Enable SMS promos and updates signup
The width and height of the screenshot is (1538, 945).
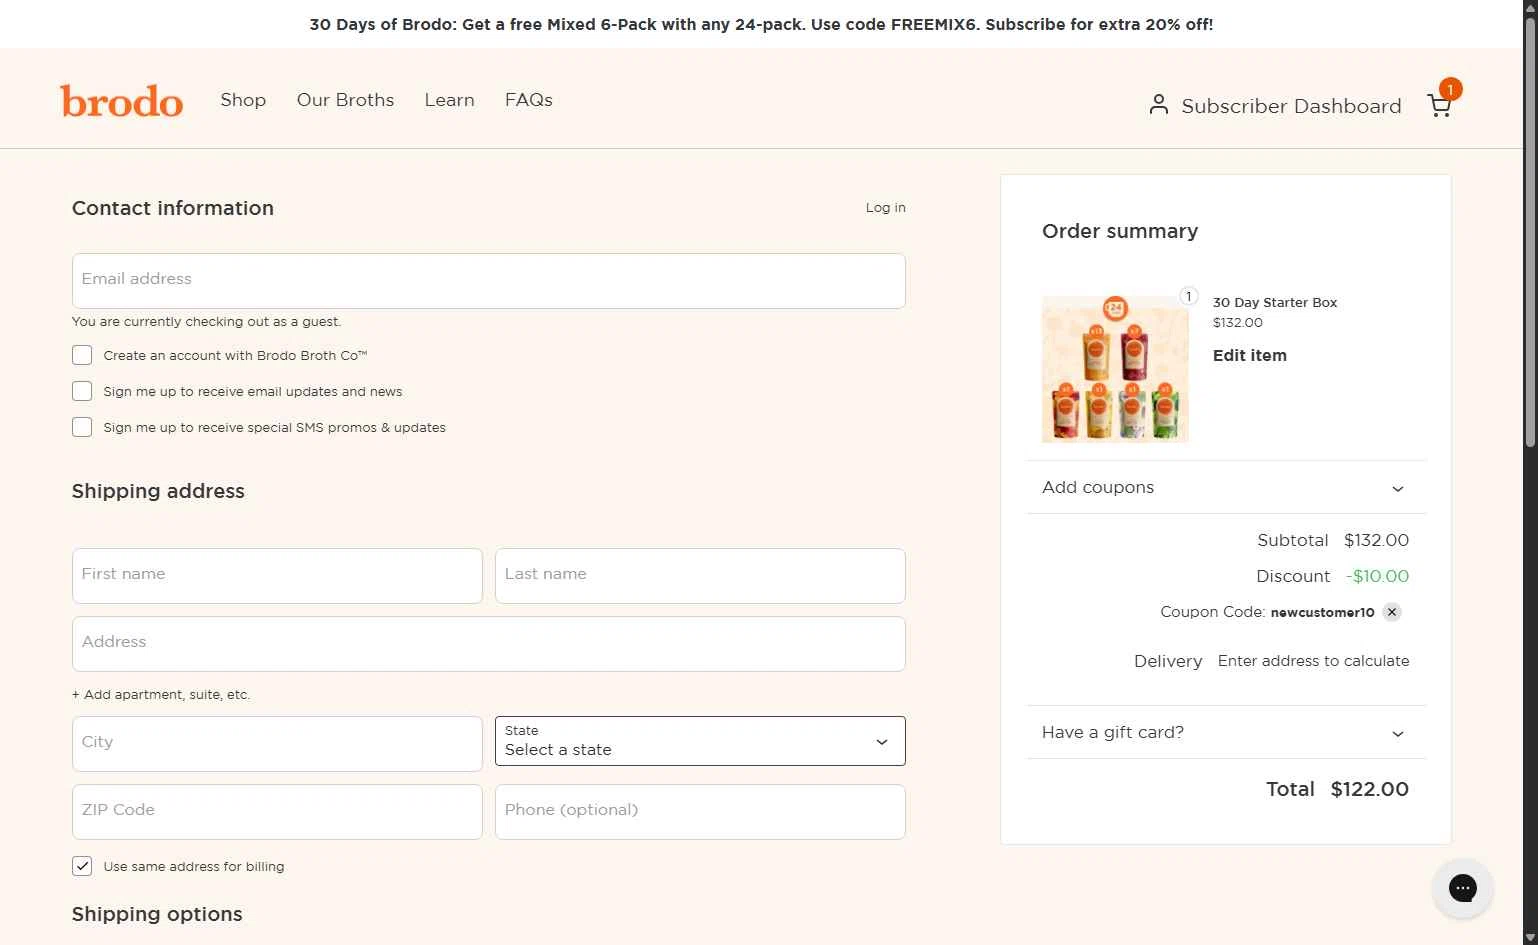[x=82, y=427]
